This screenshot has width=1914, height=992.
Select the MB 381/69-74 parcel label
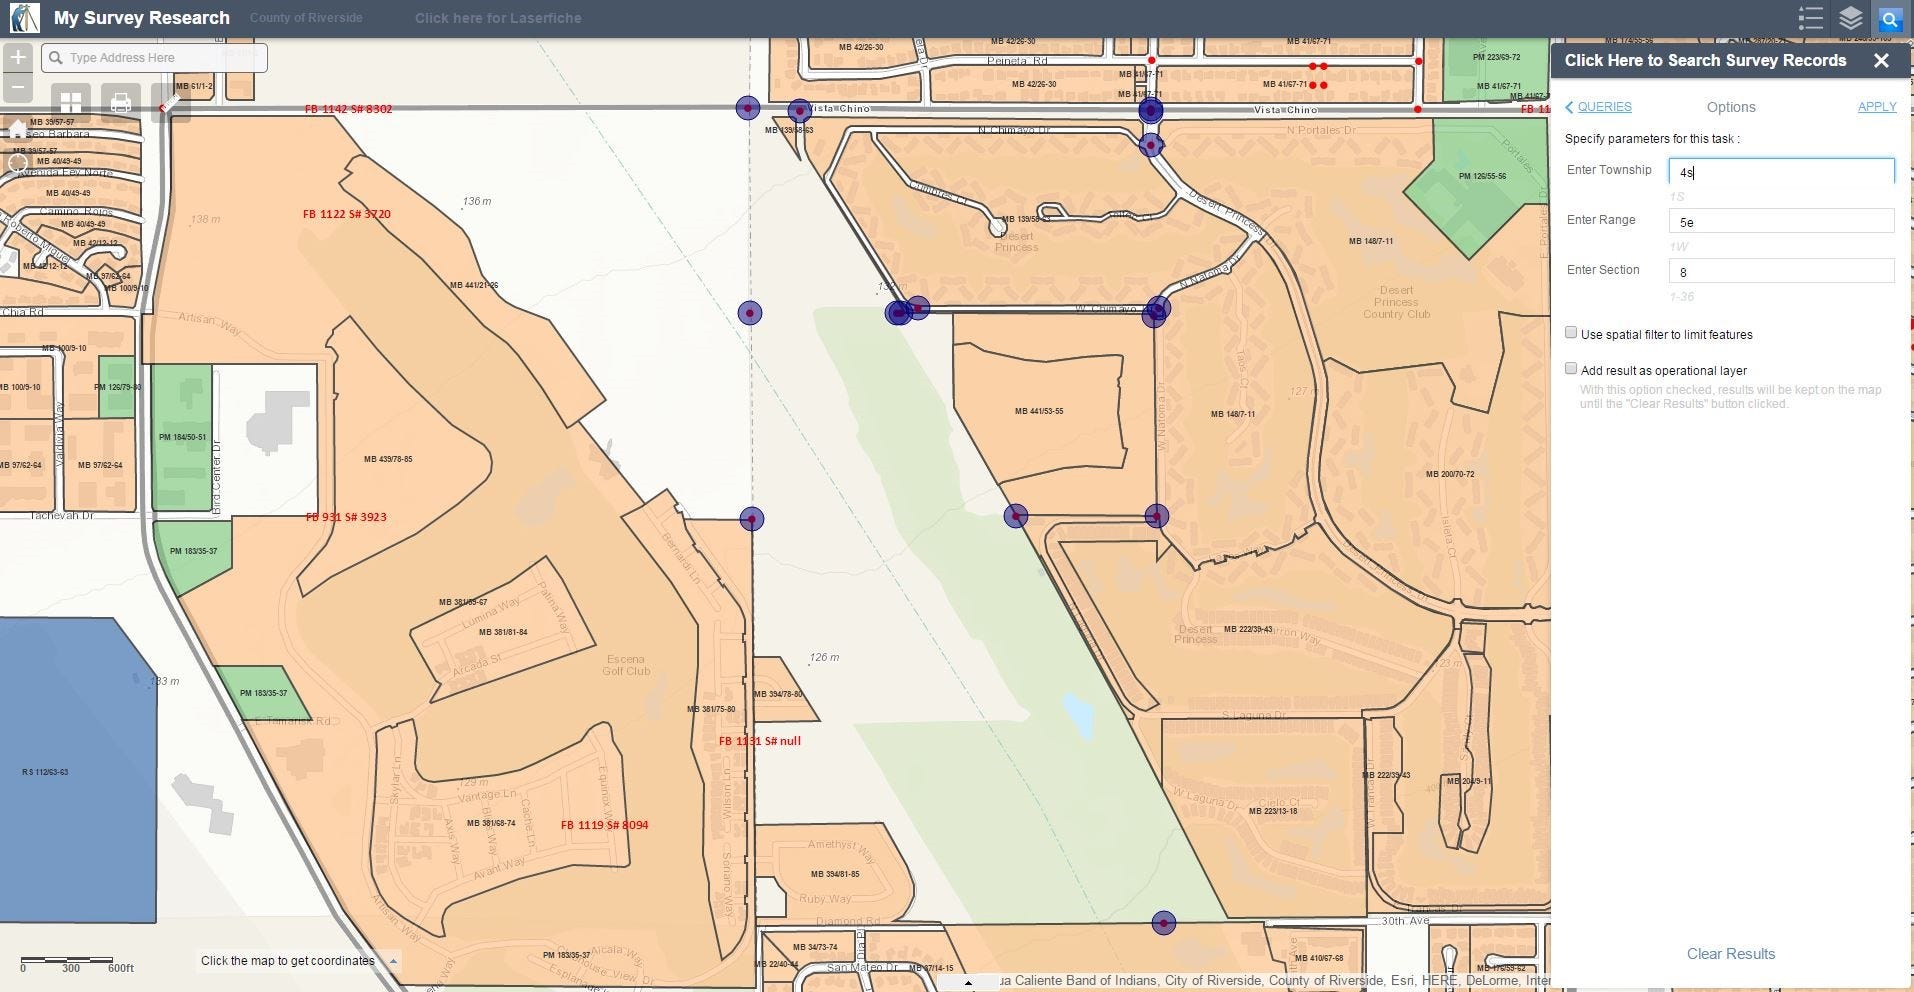pyautogui.click(x=491, y=824)
